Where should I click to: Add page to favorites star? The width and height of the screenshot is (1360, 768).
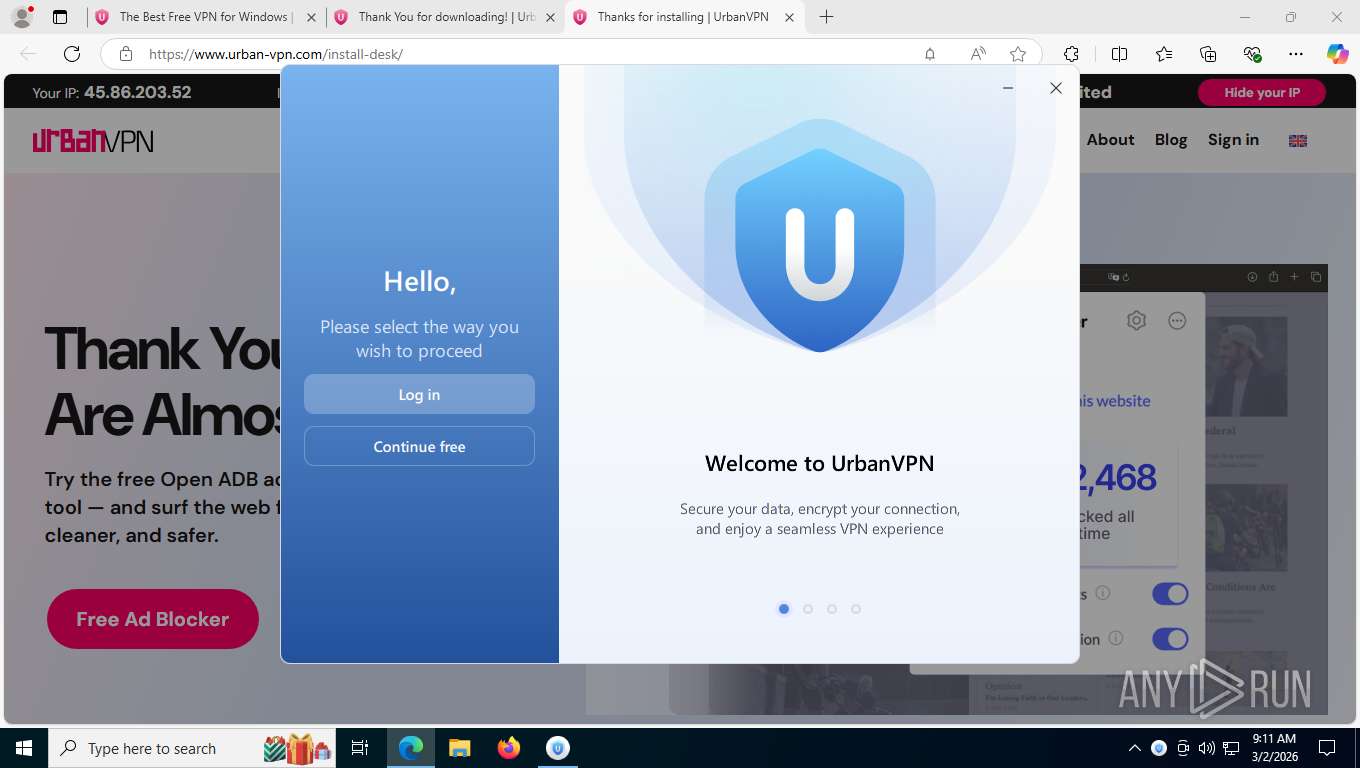[x=1018, y=54]
